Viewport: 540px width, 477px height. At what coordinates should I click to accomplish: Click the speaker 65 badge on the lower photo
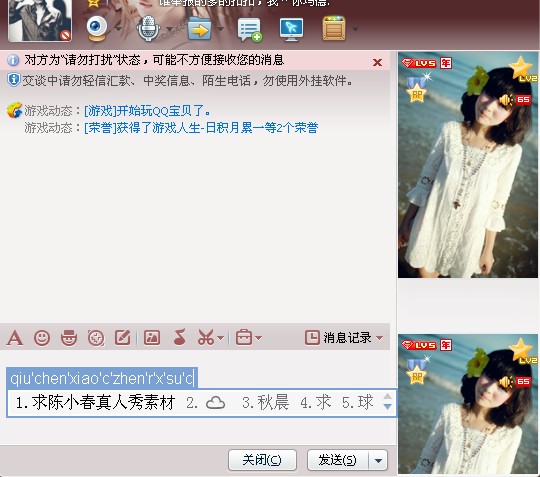514,382
